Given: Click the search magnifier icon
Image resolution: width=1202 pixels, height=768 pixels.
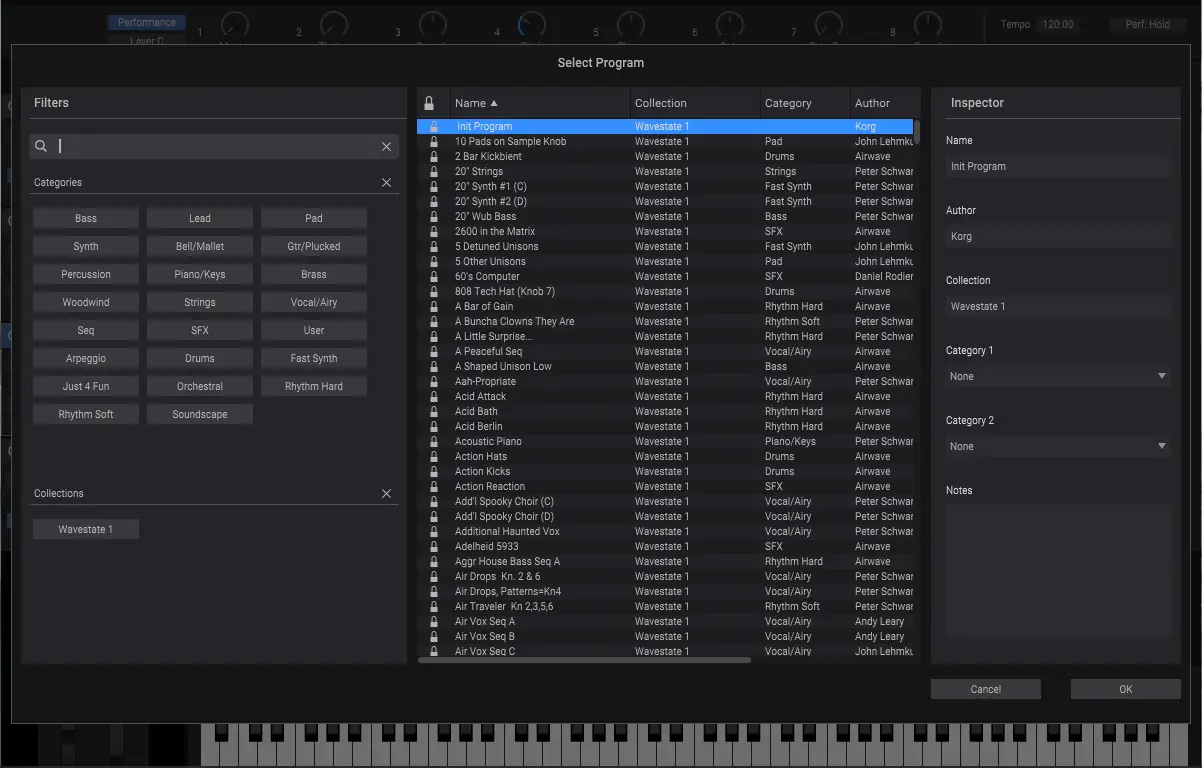Looking at the screenshot, I should [41, 146].
